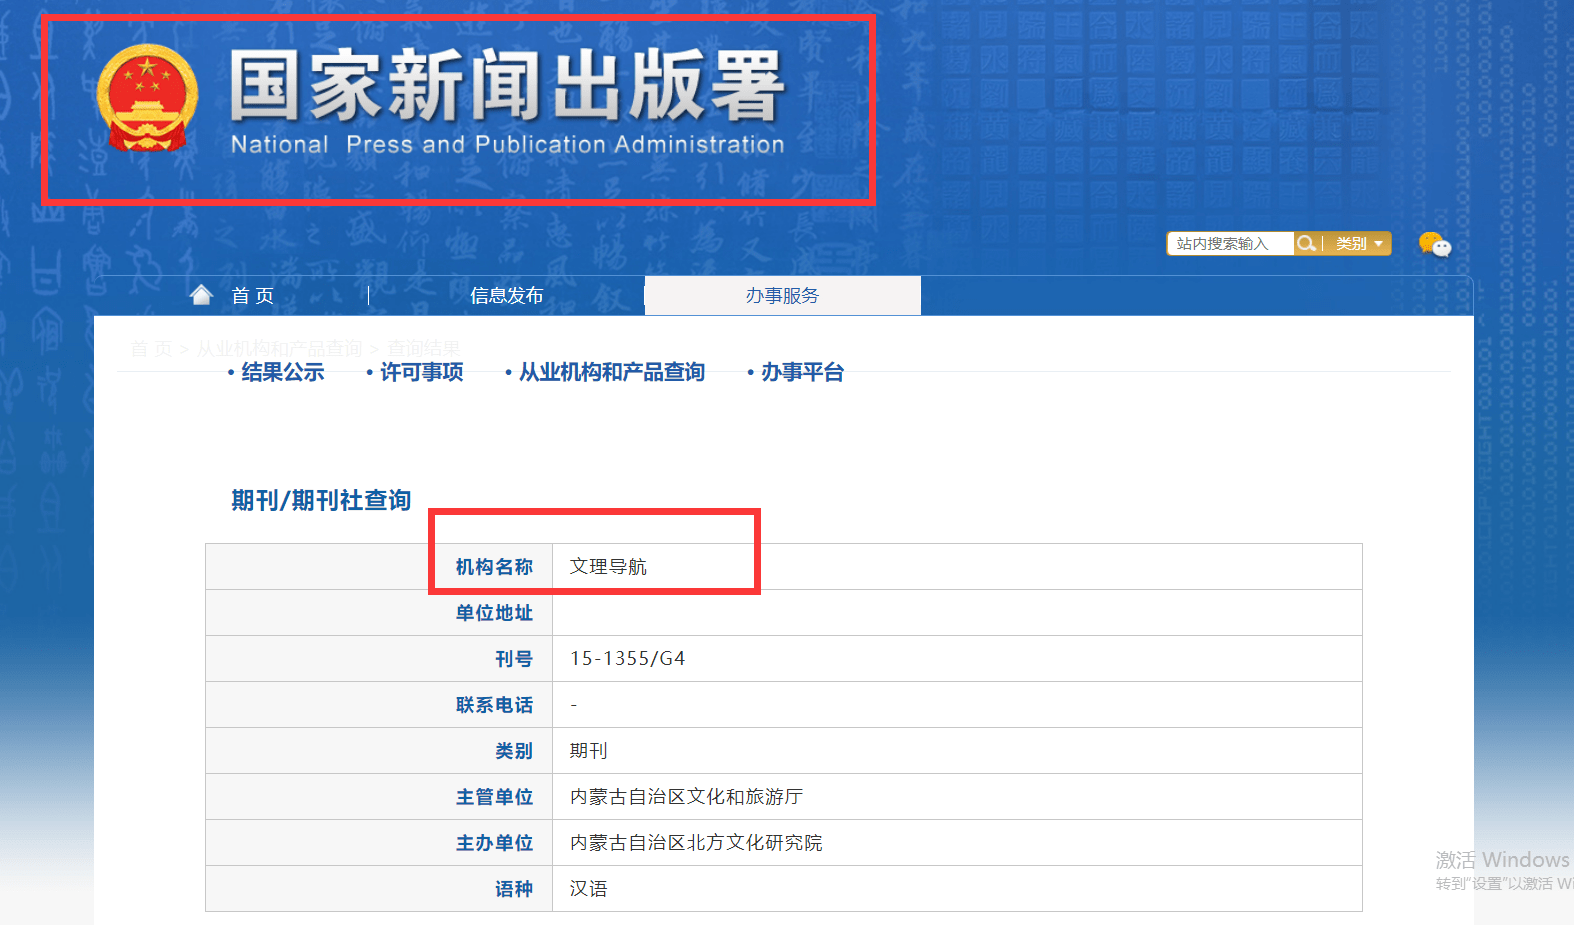Image resolution: width=1574 pixels, height=925 pixels.
Task: Click the 期刊/期刊社查询 heading
Action: point(321,500)
